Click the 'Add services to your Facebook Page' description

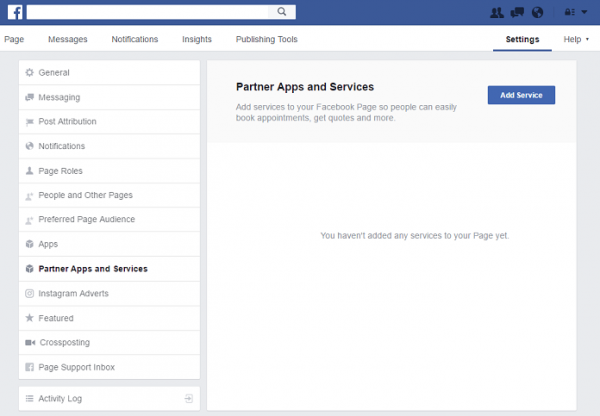[346, 113]
